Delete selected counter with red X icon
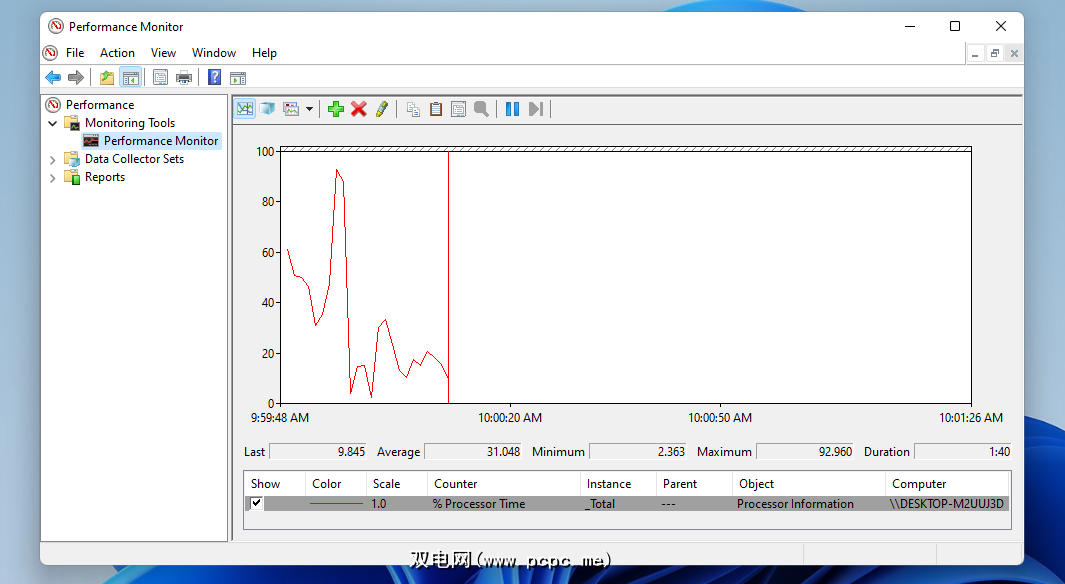Viewport: 1065px width, 584px height. [x=359, y=109]
